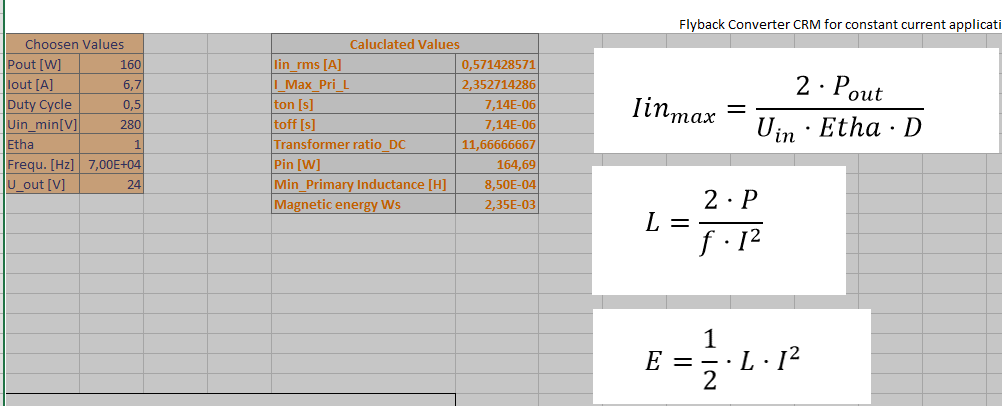Screen dimensions: 1002x406
Task: Select the Duty Cycle value 0,5
Action: coord(112,104)
